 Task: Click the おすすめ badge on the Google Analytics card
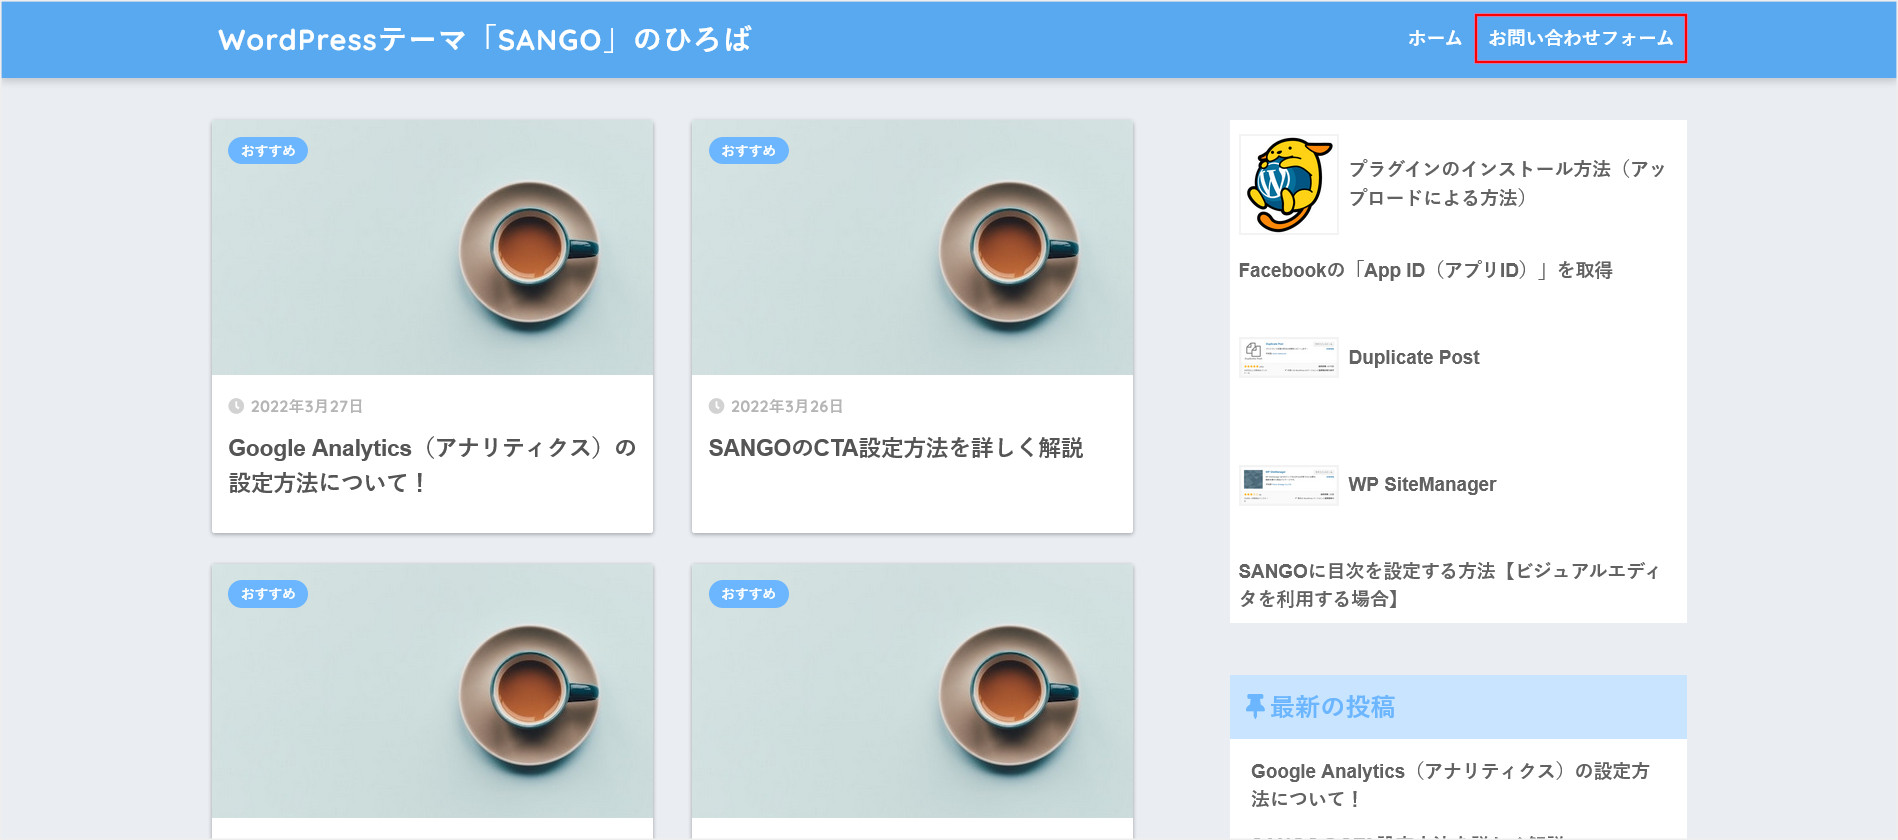point(268,151)
